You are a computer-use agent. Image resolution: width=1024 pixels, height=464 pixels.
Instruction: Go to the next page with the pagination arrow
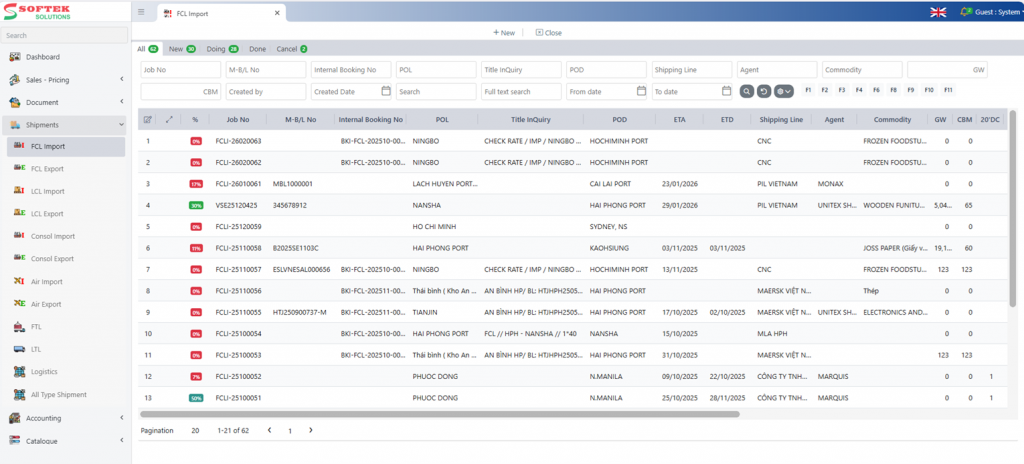(x=311, y=430)
